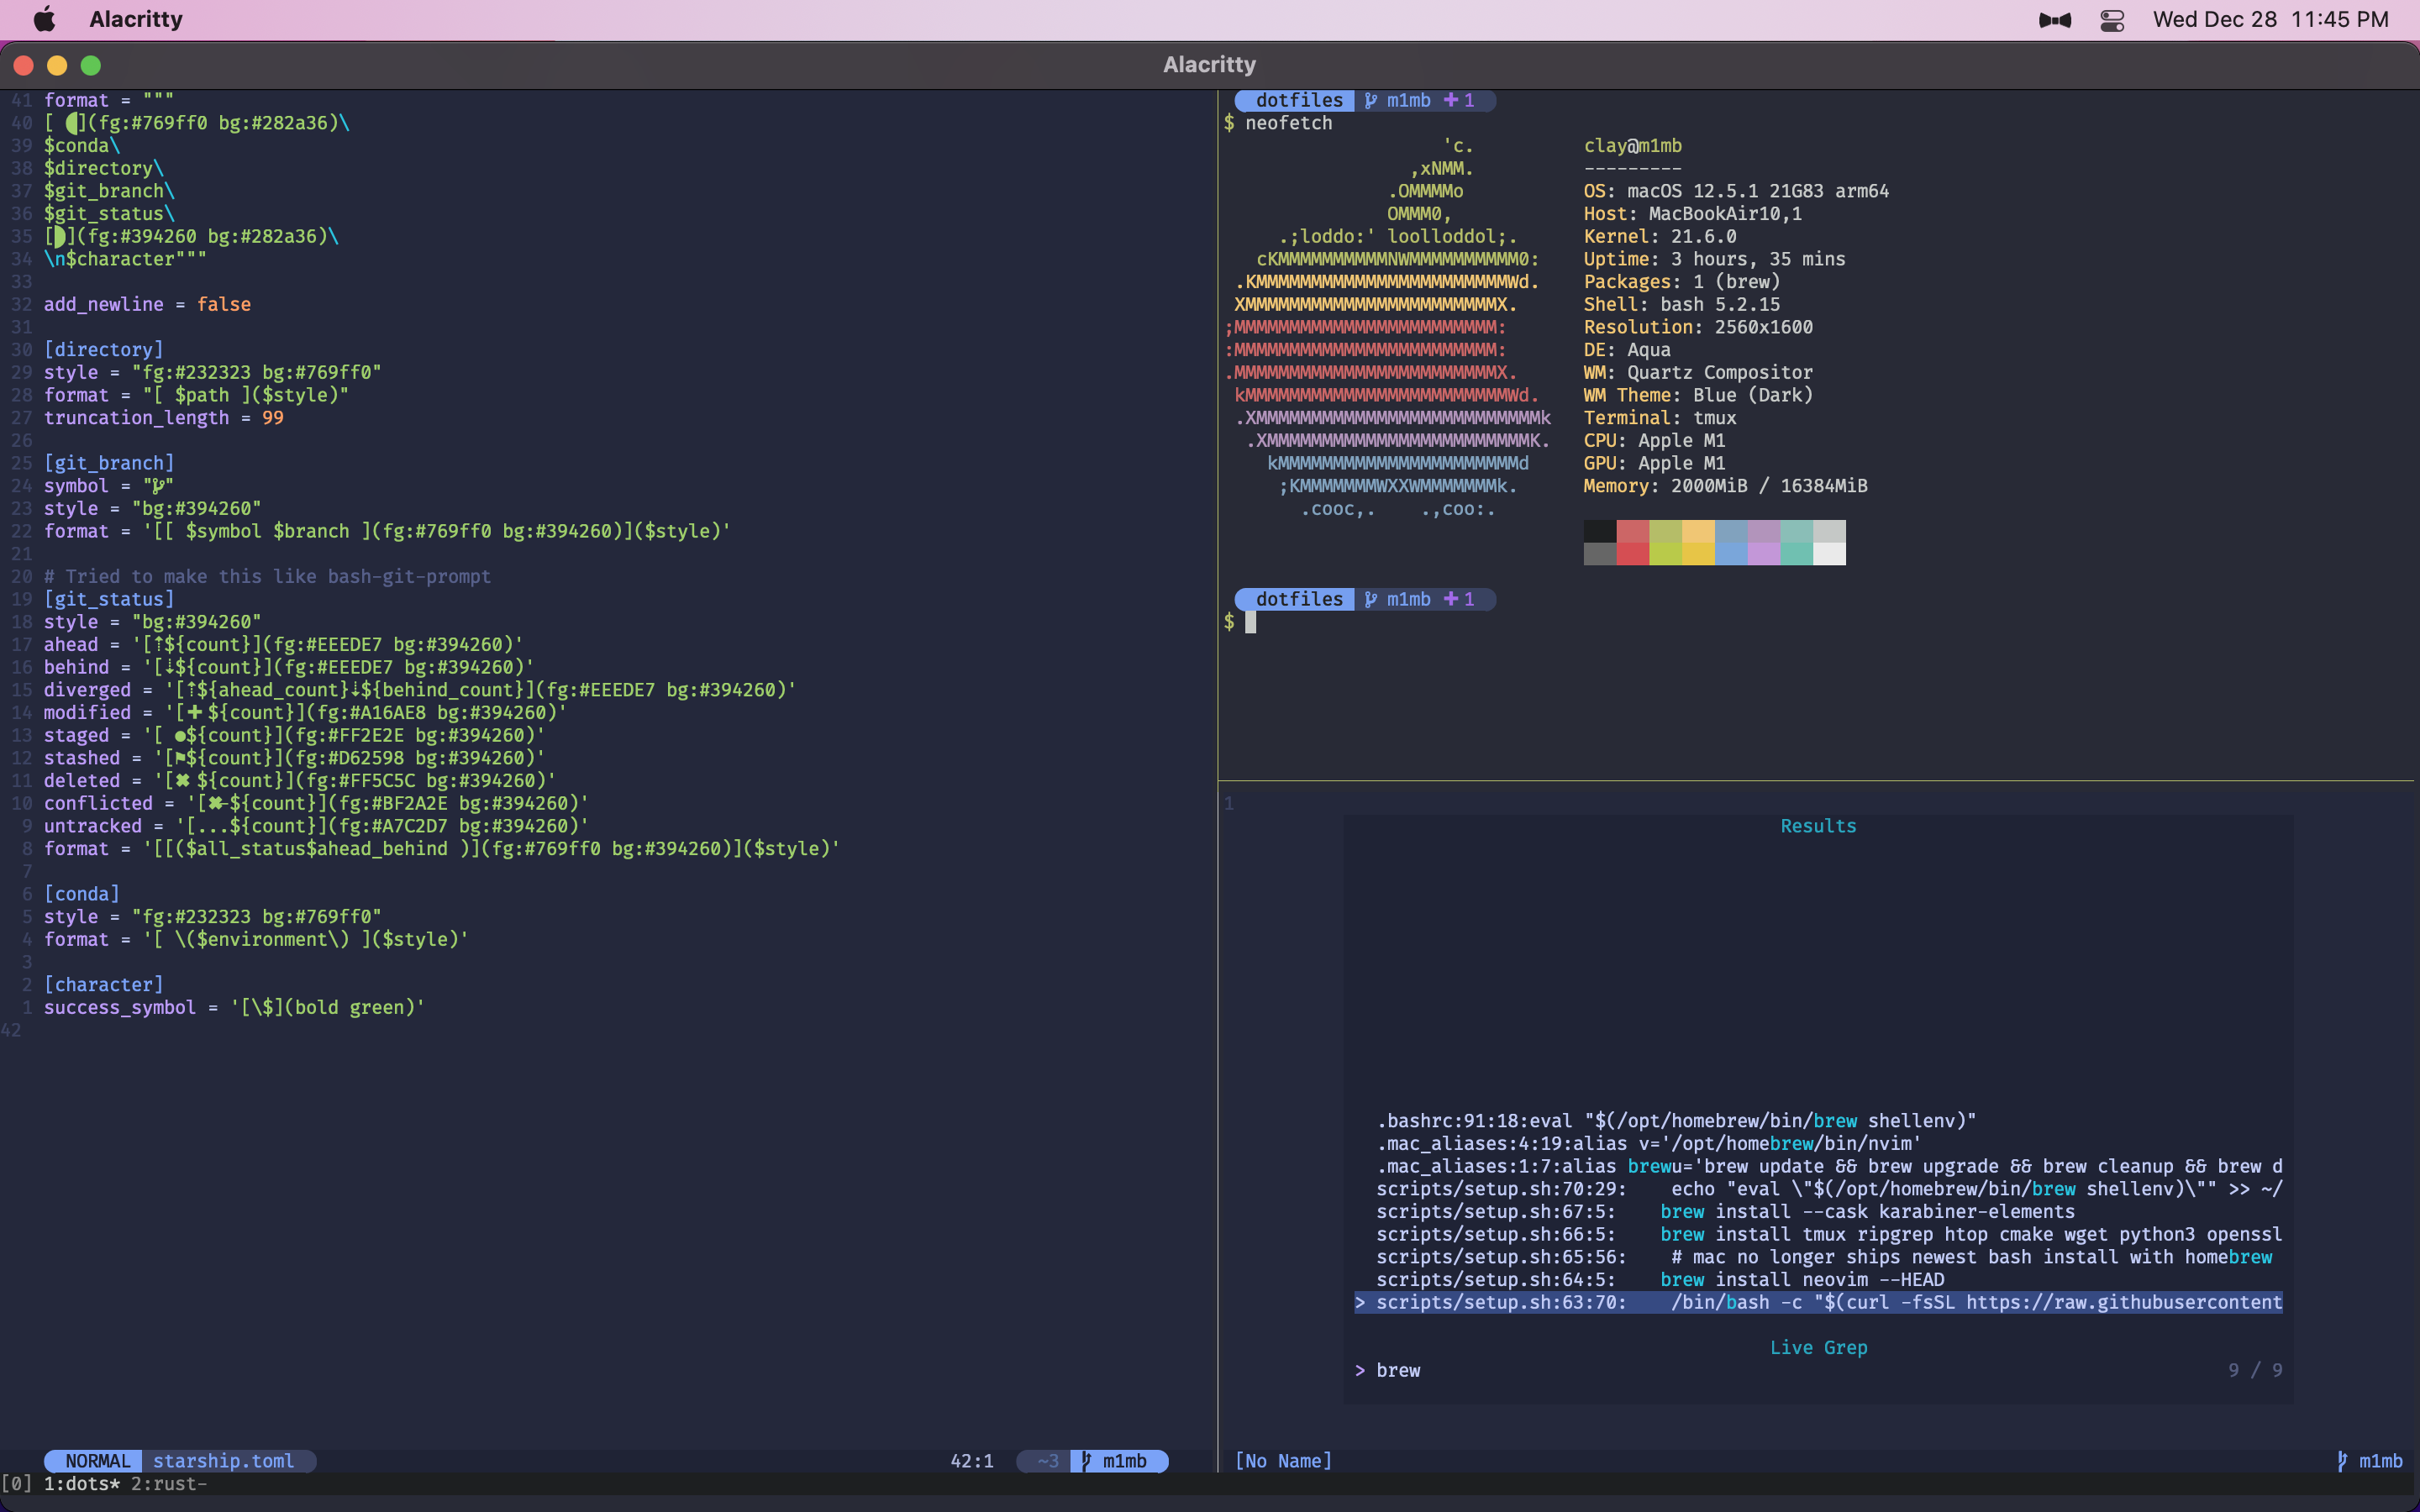
Task: Click the ~3 git change count in statusline
Action: 1047,1461
